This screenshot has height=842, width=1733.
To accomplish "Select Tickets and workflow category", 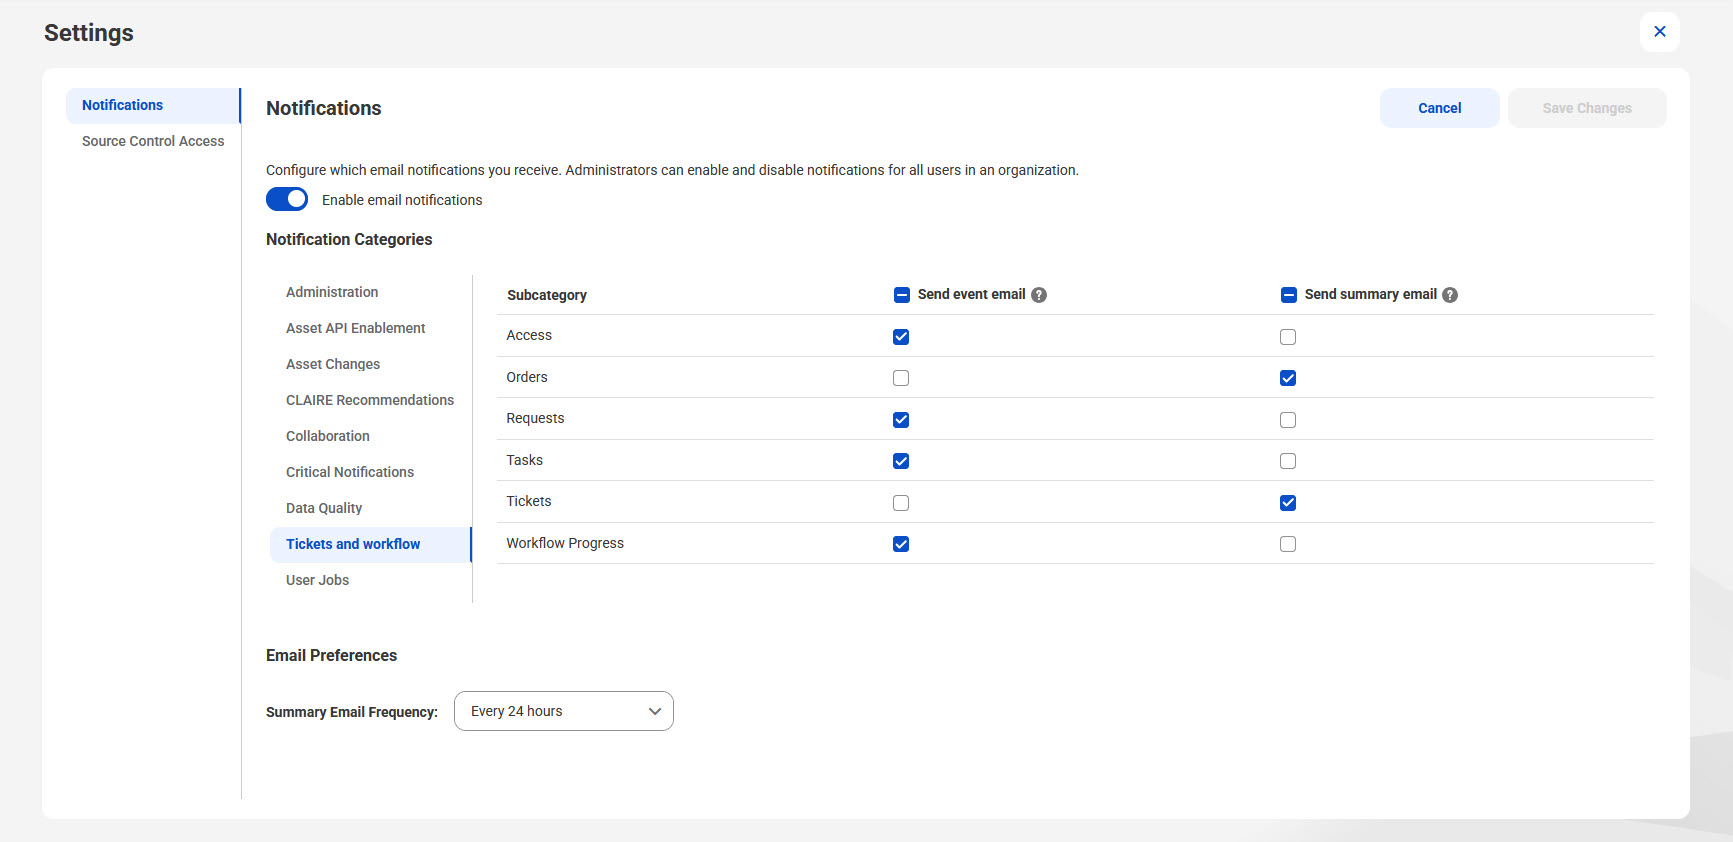I will point(370,544).
